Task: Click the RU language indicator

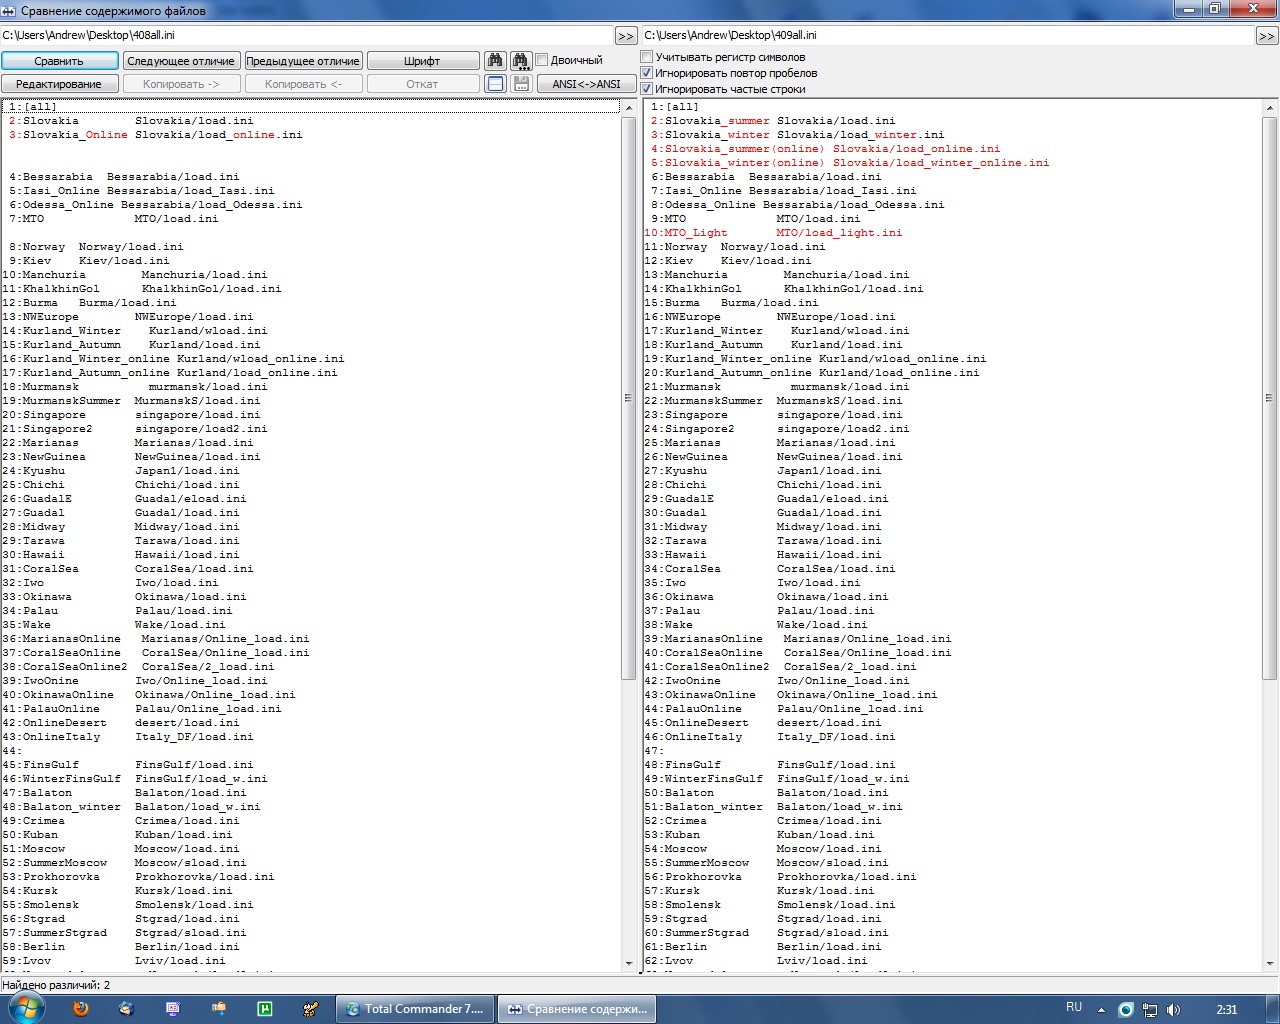Action: [1074, 1008]
